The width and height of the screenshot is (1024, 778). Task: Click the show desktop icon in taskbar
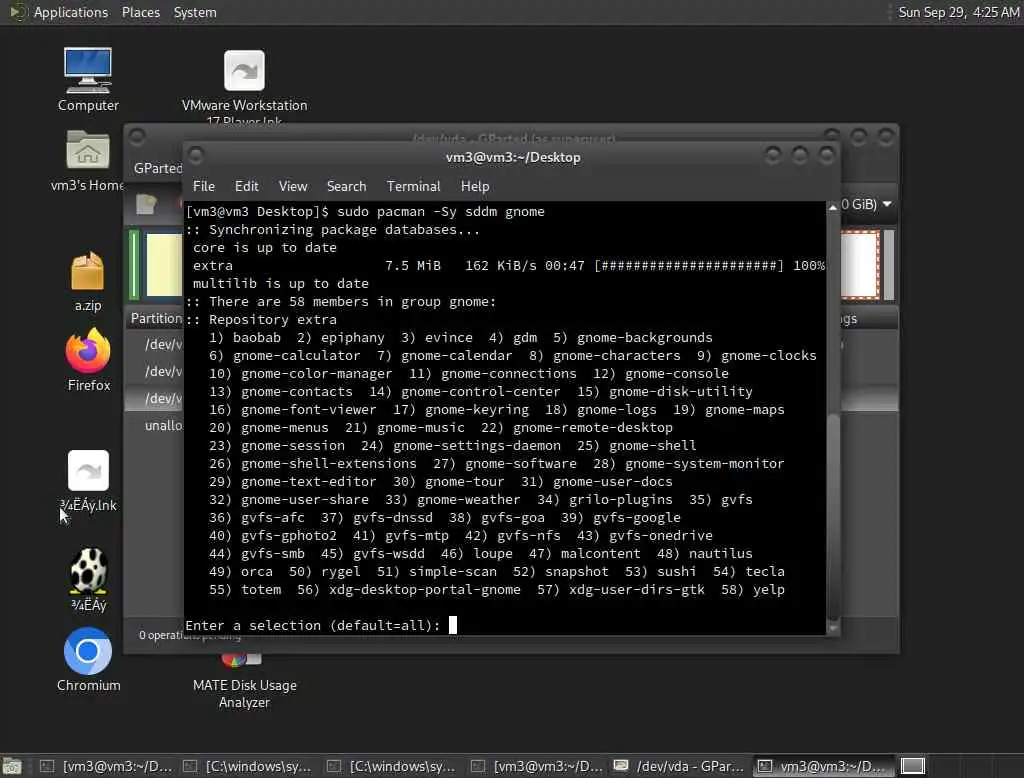coord(12,766)
